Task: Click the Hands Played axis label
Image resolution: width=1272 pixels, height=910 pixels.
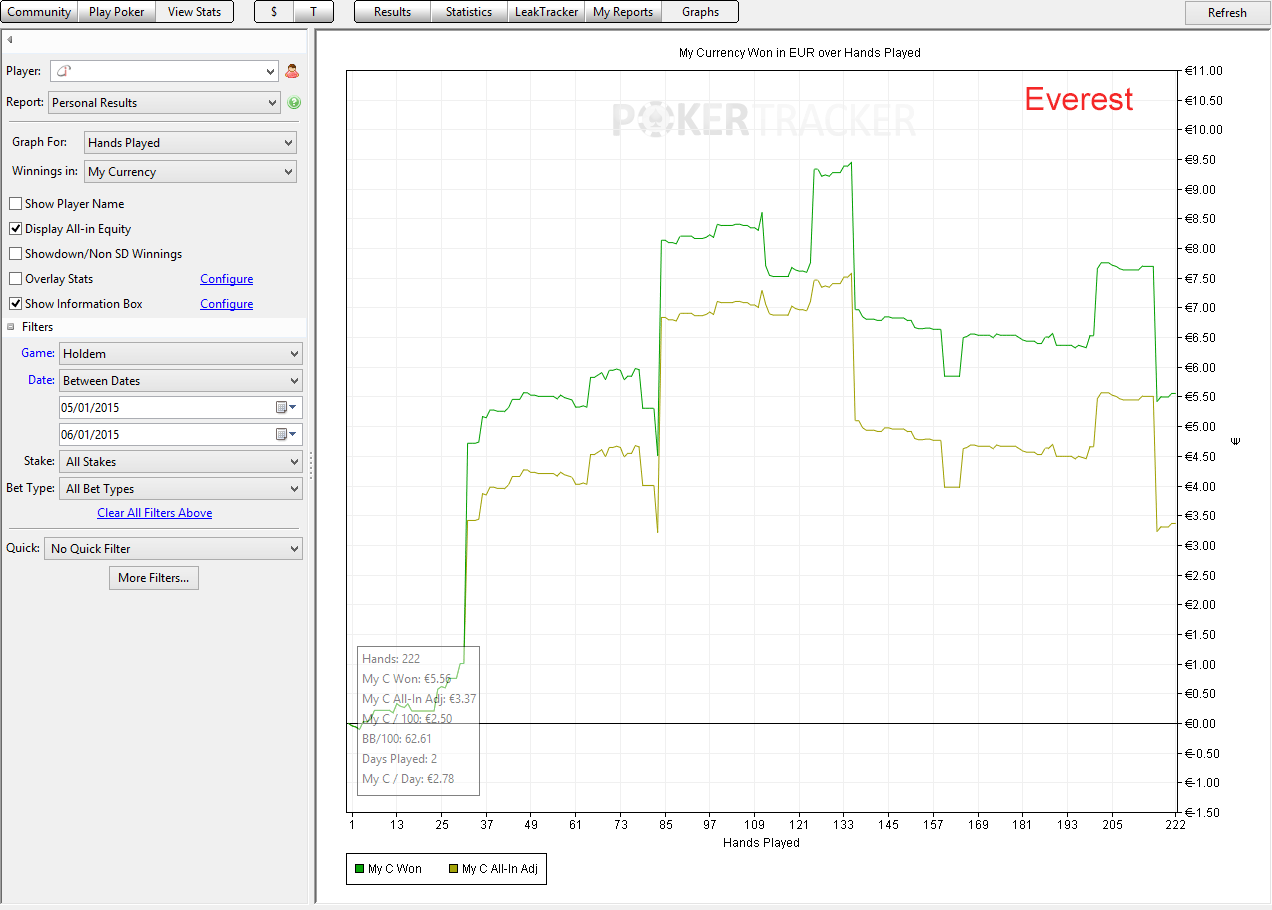Action: tap(761, 843)
